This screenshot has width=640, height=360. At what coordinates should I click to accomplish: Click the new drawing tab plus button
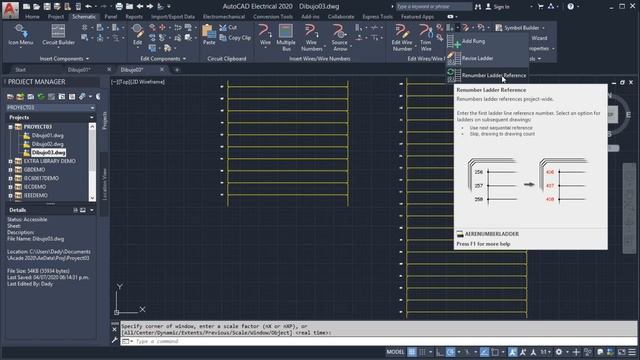177,70
